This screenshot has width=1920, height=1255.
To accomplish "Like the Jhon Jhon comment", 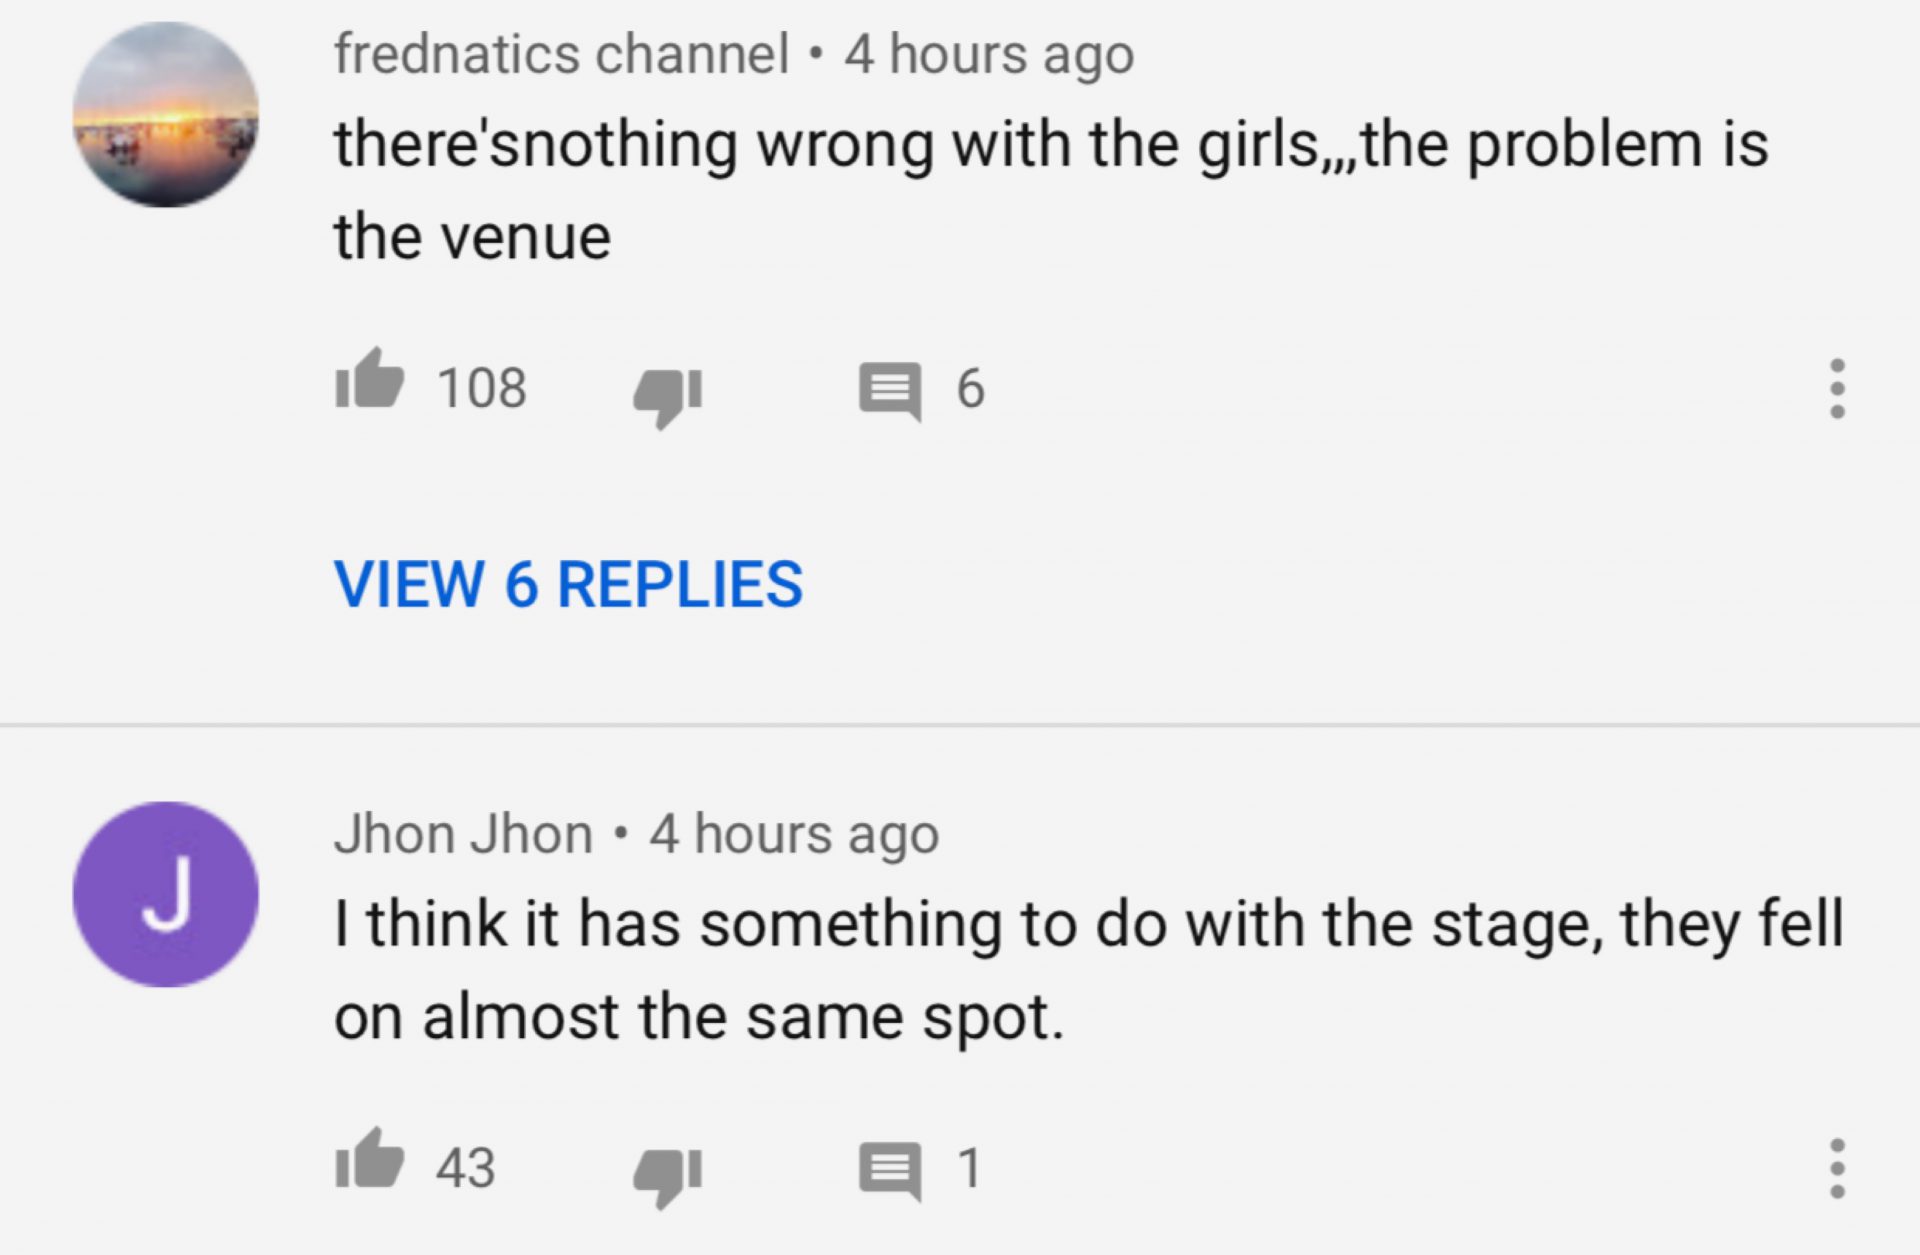I will click(370, 1162).
